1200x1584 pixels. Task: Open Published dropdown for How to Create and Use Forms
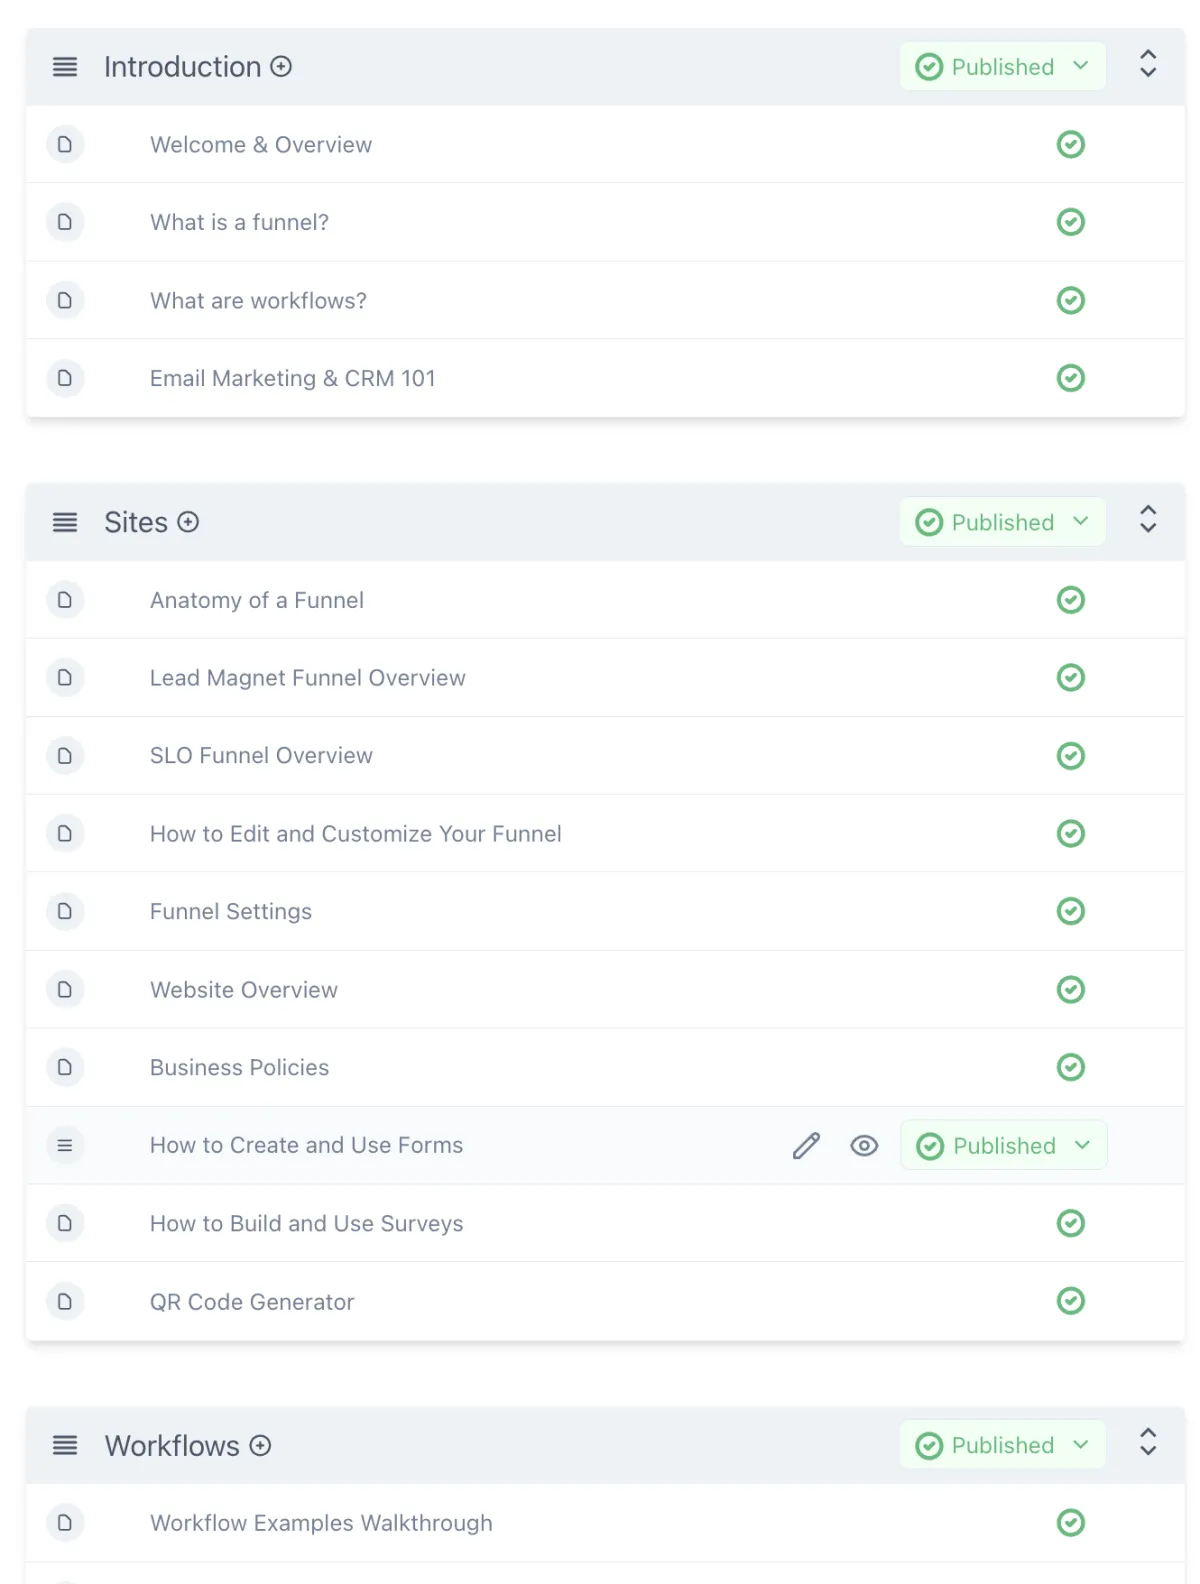tap(1003, 1146)
